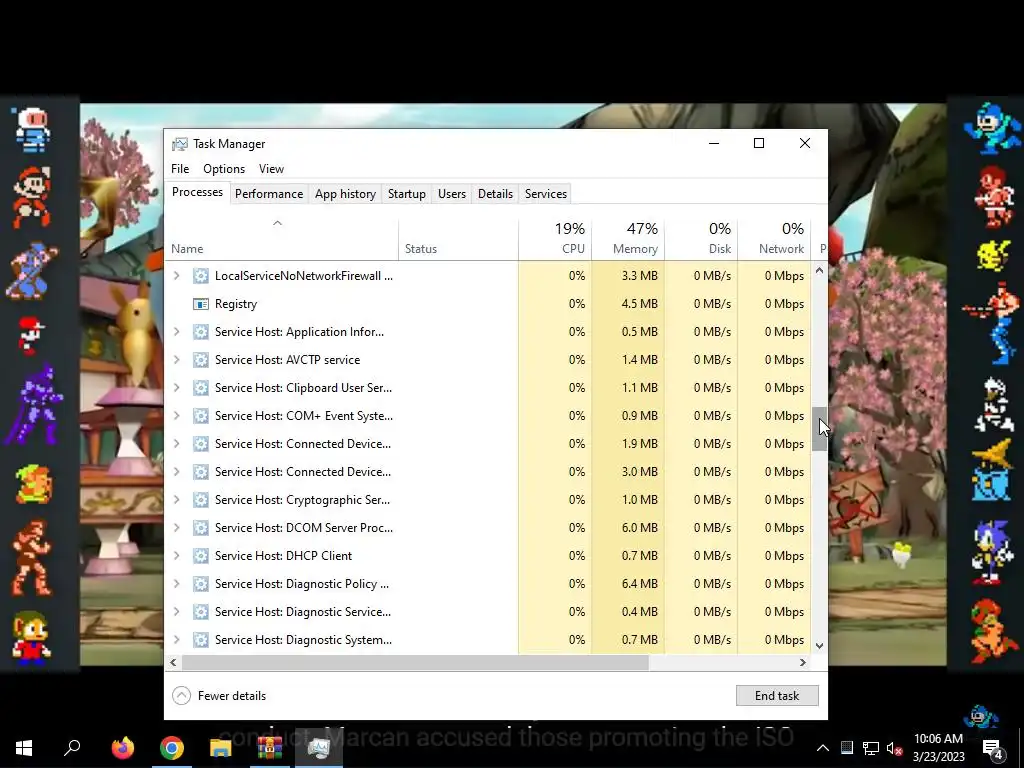This screenshot has height=768, width=1024.
Task: Click the Samus desktop sprite icon
Action: tap(991, 631)
